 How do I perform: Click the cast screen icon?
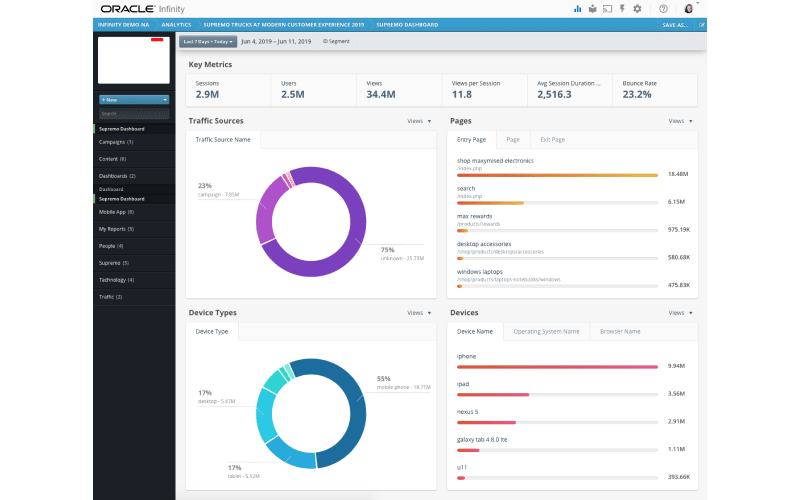pos(607,8)
